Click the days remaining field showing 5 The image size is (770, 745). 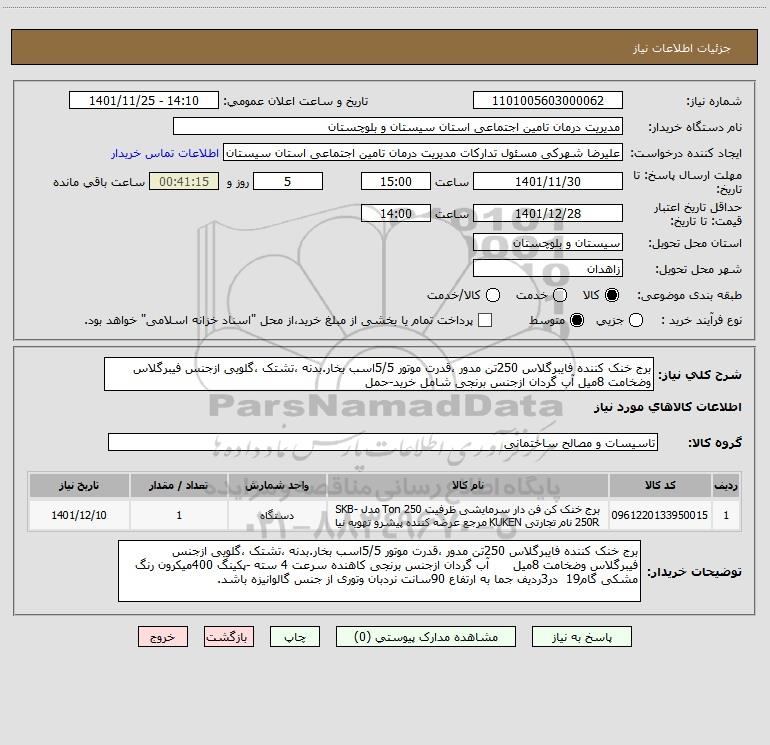tap(288, 182)
